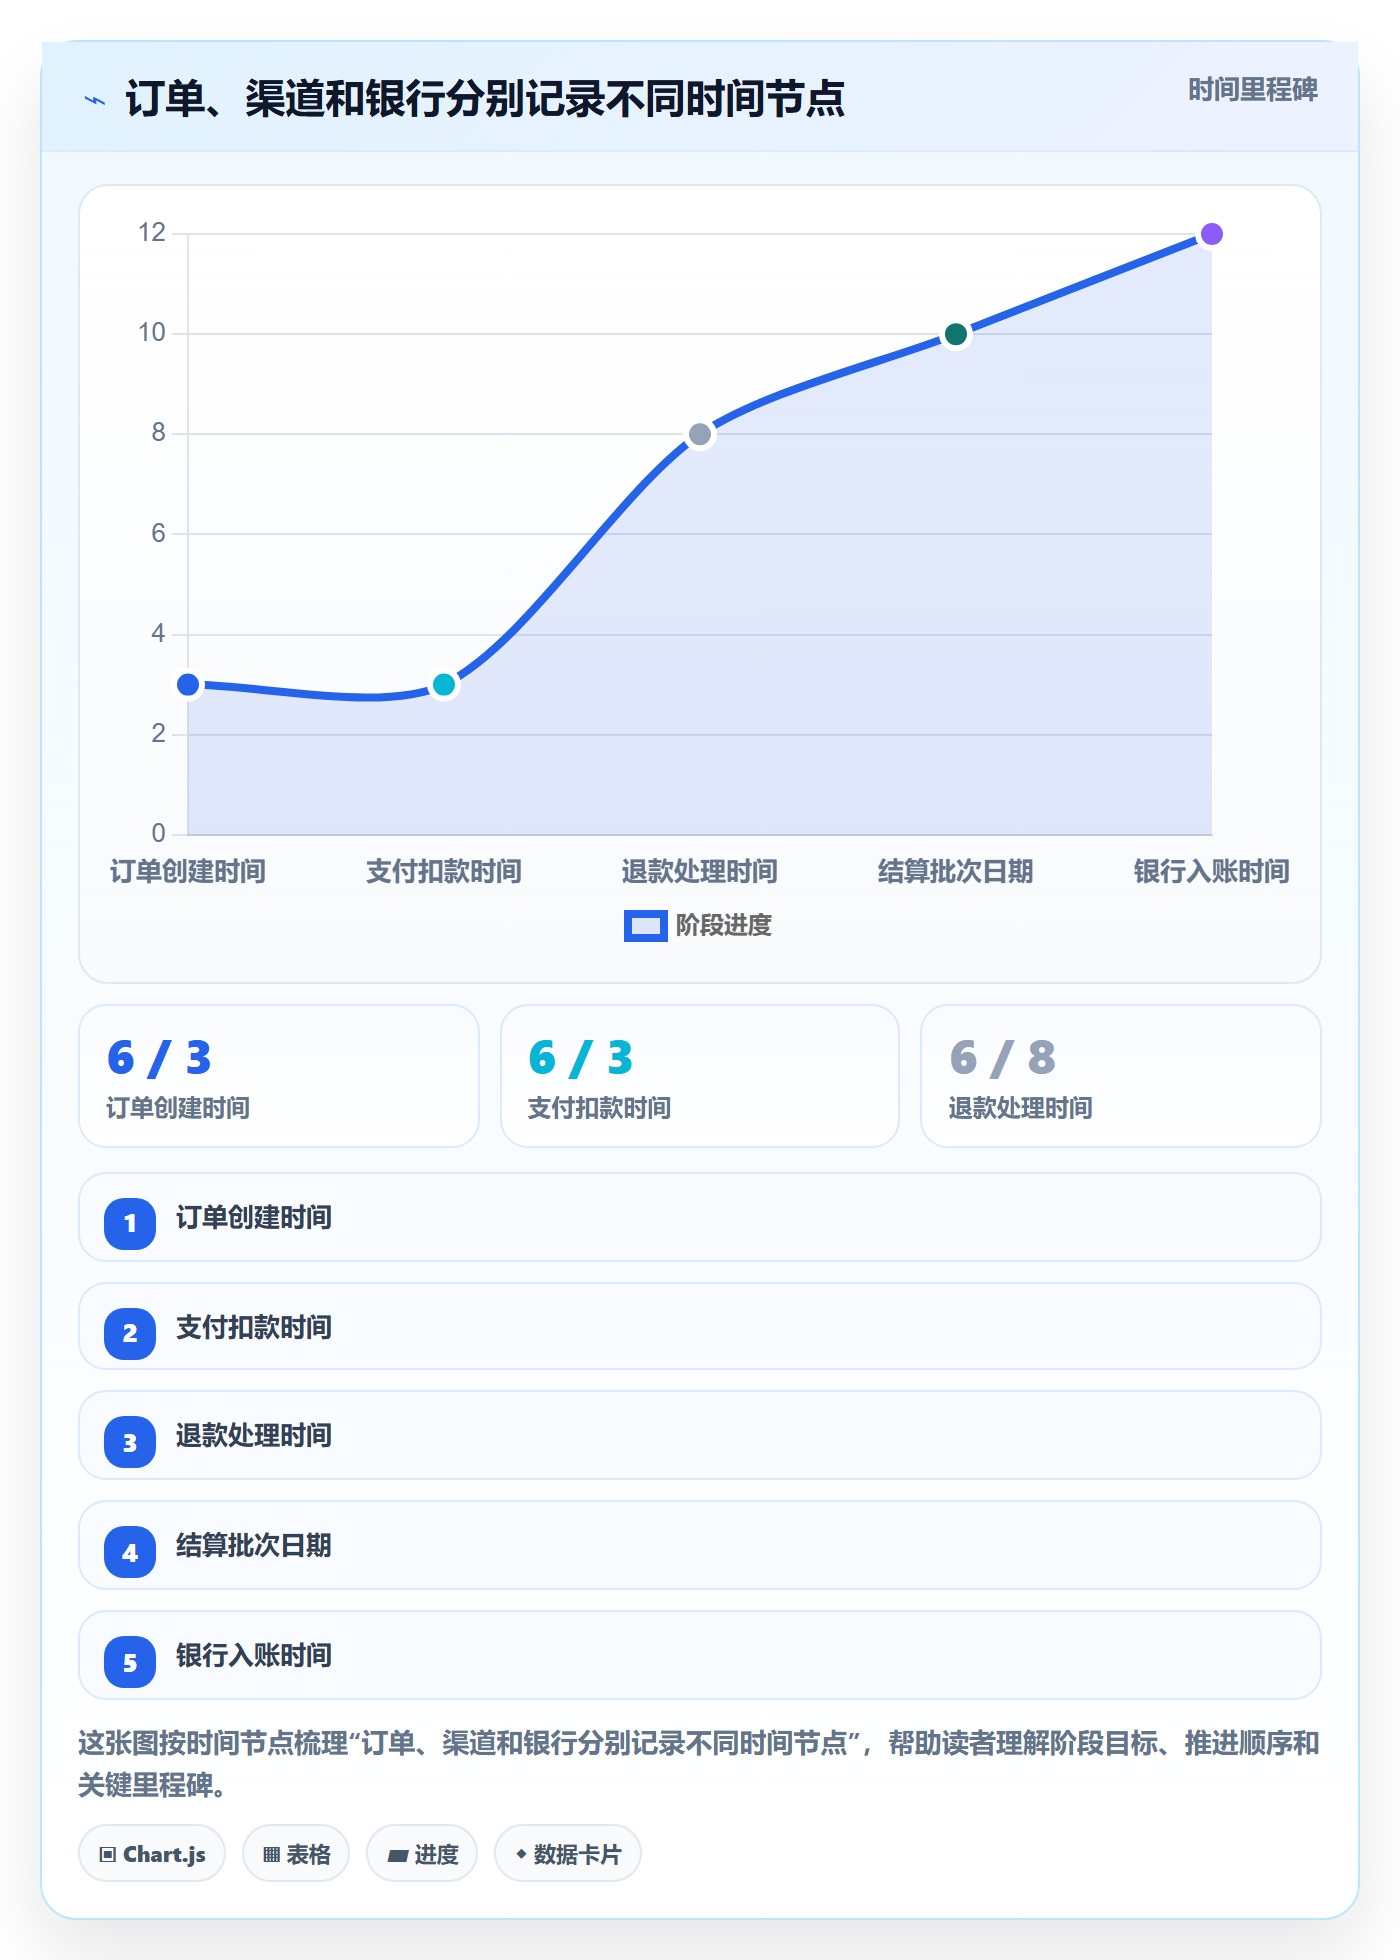Click the number 3 step badge
The image size is (1400, 1960).
[130, 1442]
